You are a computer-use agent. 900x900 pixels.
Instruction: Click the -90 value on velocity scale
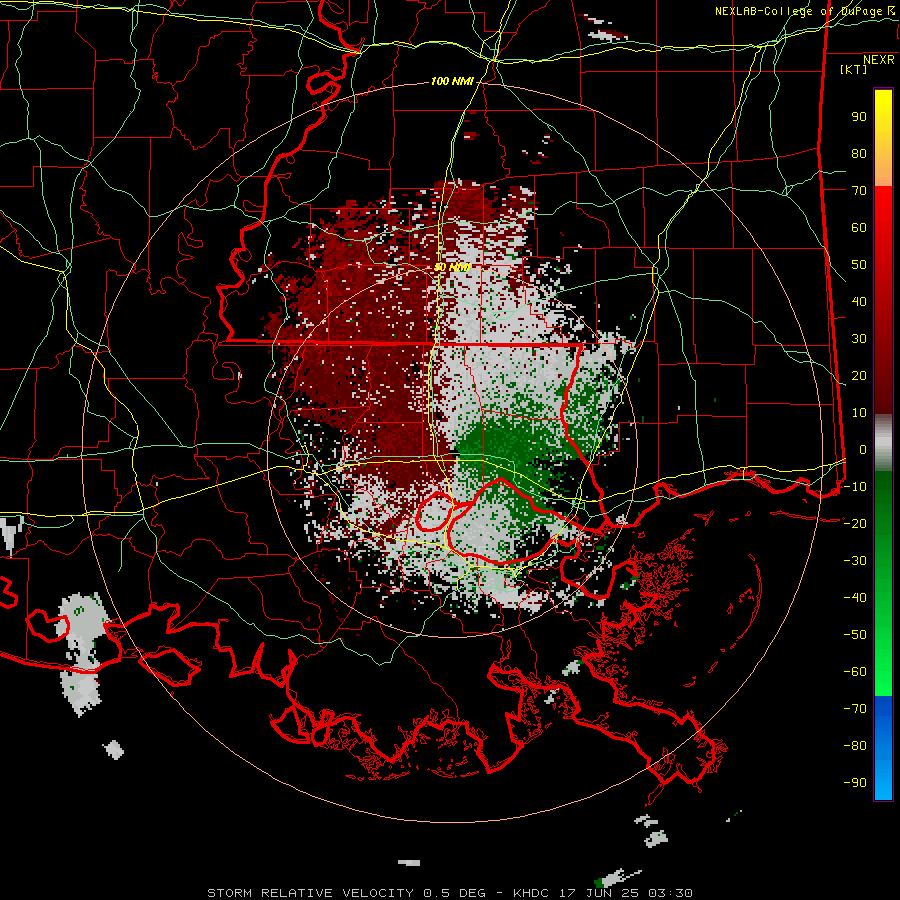(855, 783)
